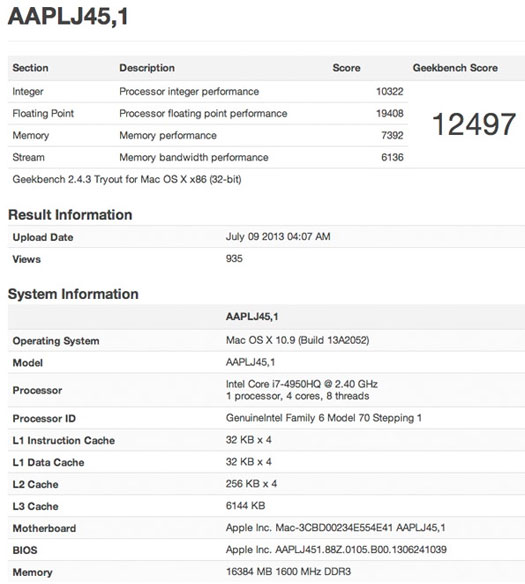
Task: Select the L1 Data Cache label
Action: (x=48, y=463)
